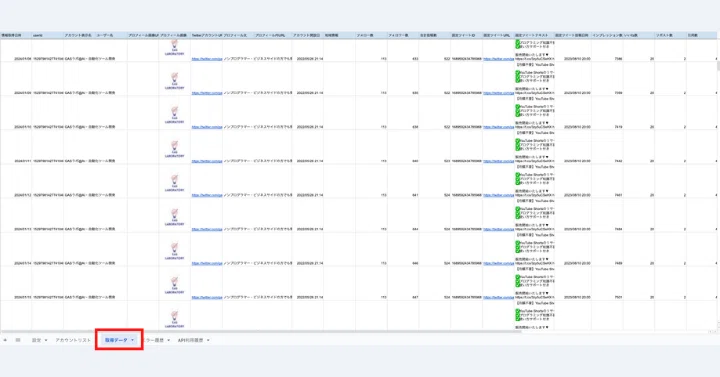Open Twitter account URL link in 2024/01/10 row

pos(207,127)
